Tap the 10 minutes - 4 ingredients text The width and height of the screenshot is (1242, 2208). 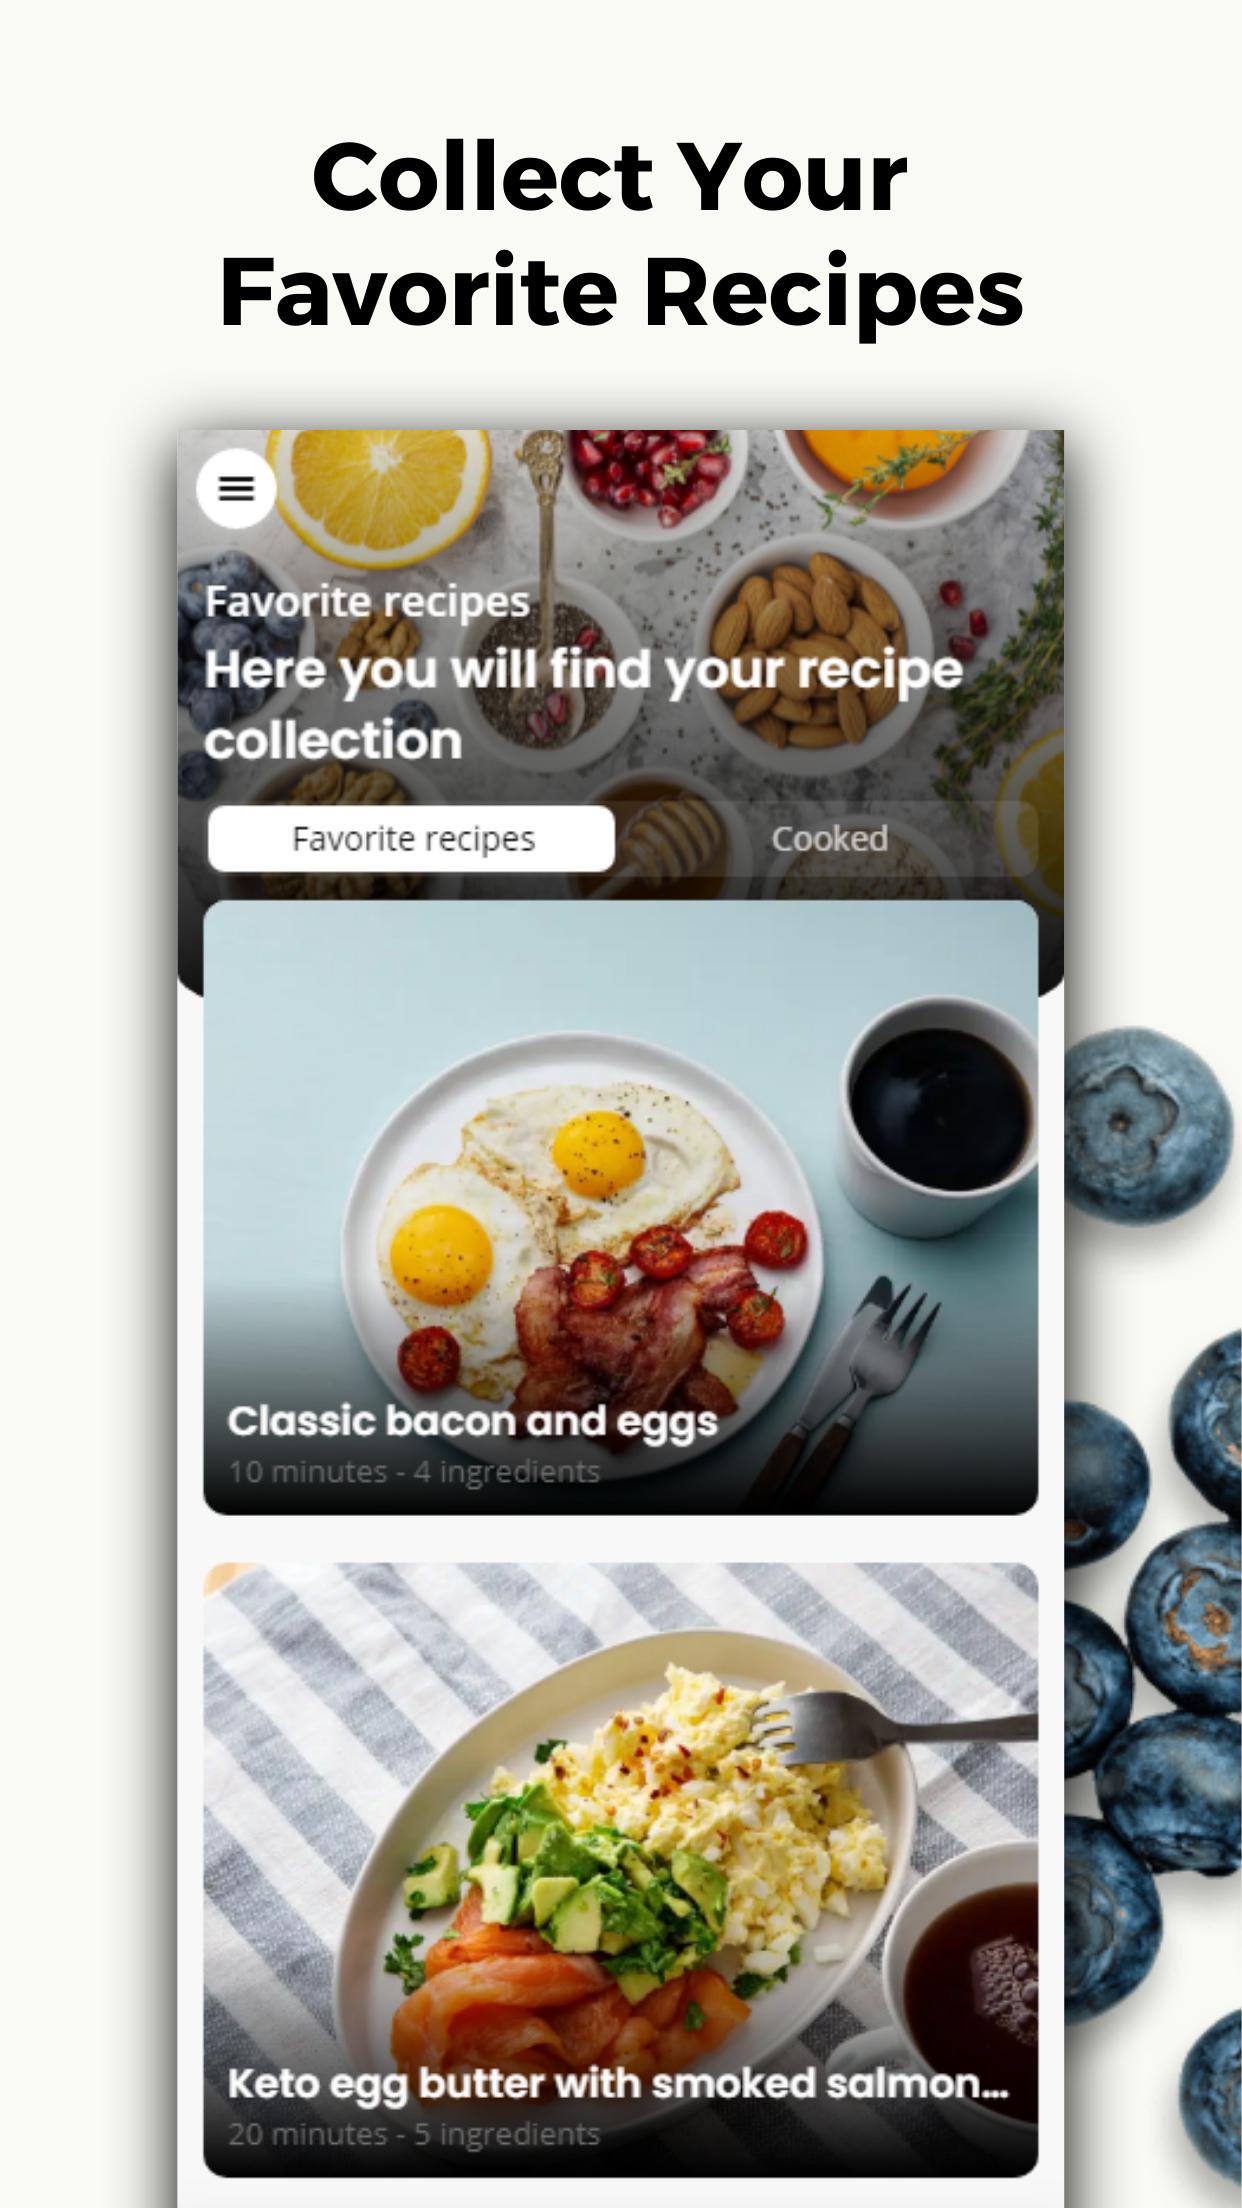pyautogui.click(x=414, y=1472)
